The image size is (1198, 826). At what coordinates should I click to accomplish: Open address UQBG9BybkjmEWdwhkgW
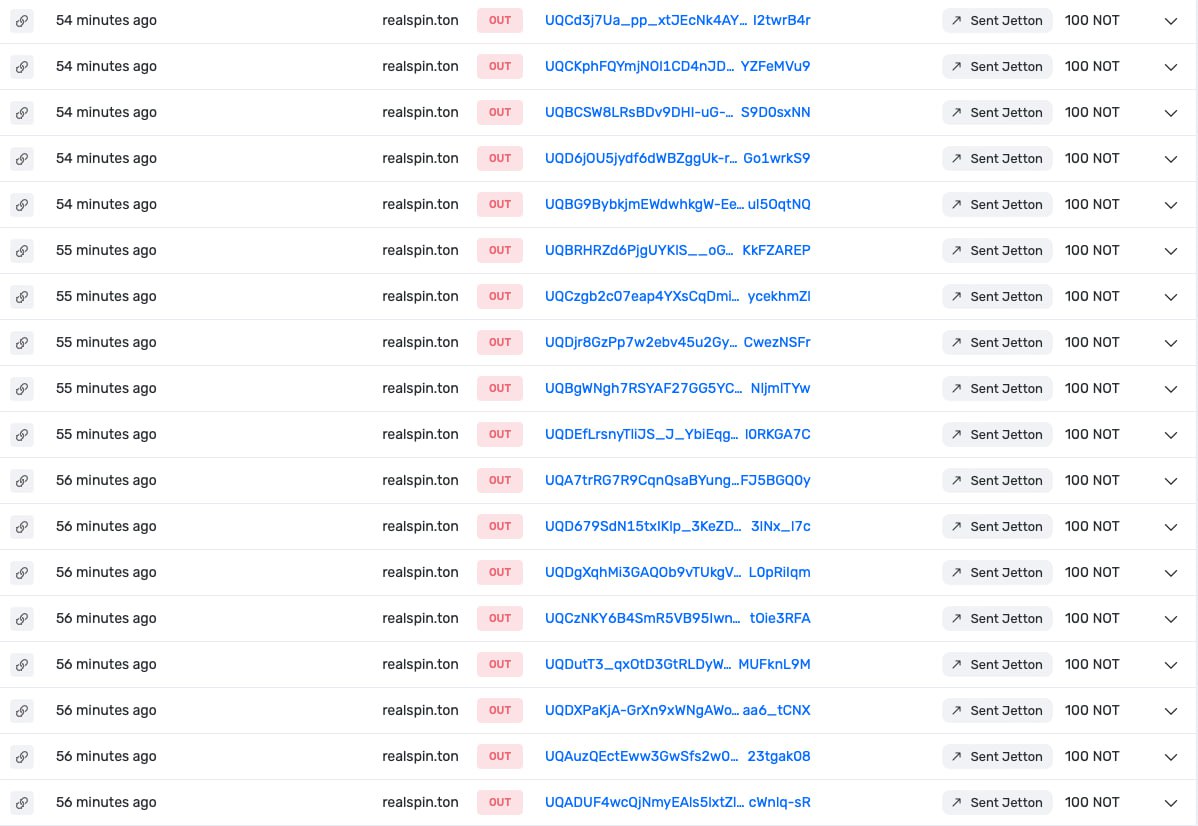tap(678, 204)
